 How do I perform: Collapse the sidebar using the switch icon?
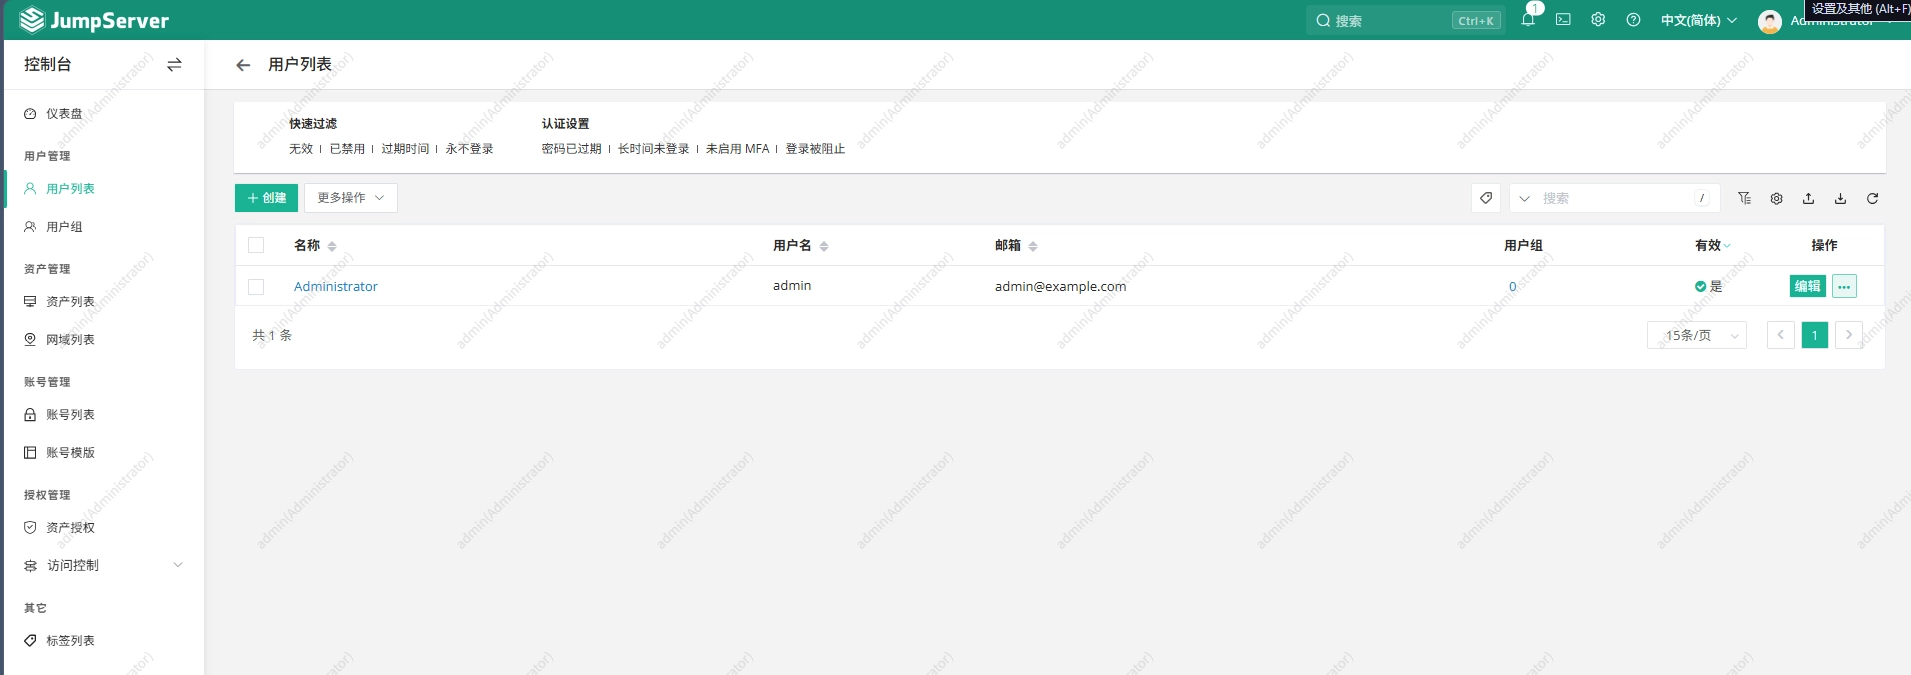pyautogui.click(x=174, y=65)
